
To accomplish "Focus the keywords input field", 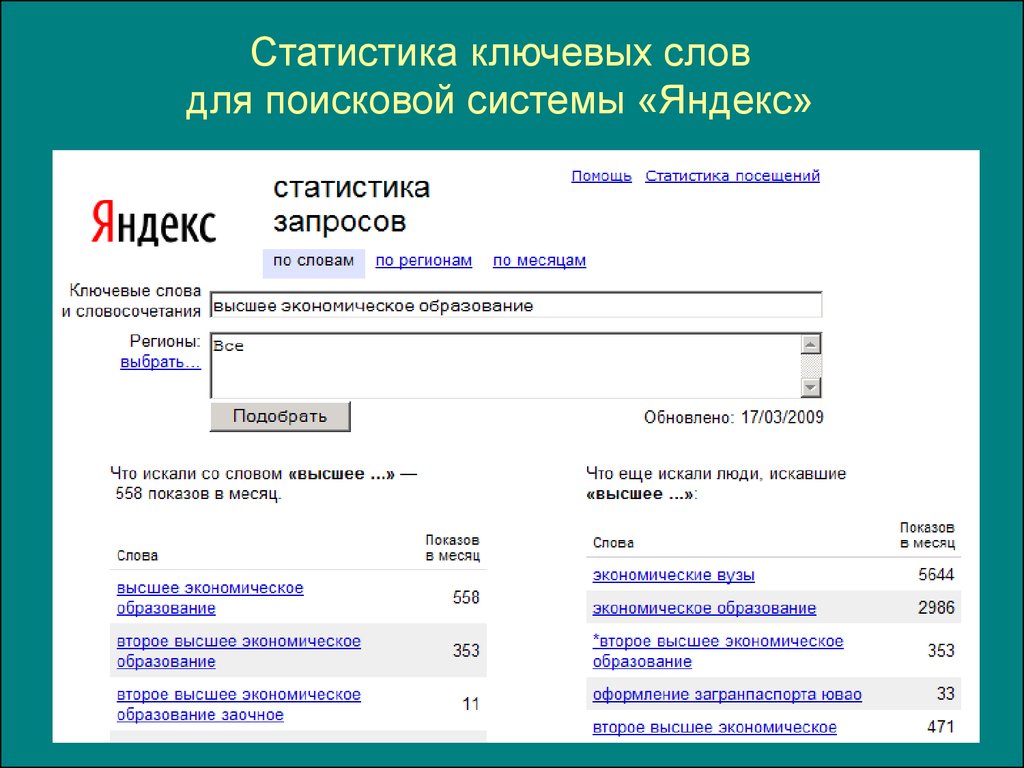I will (x=516, y=305).
